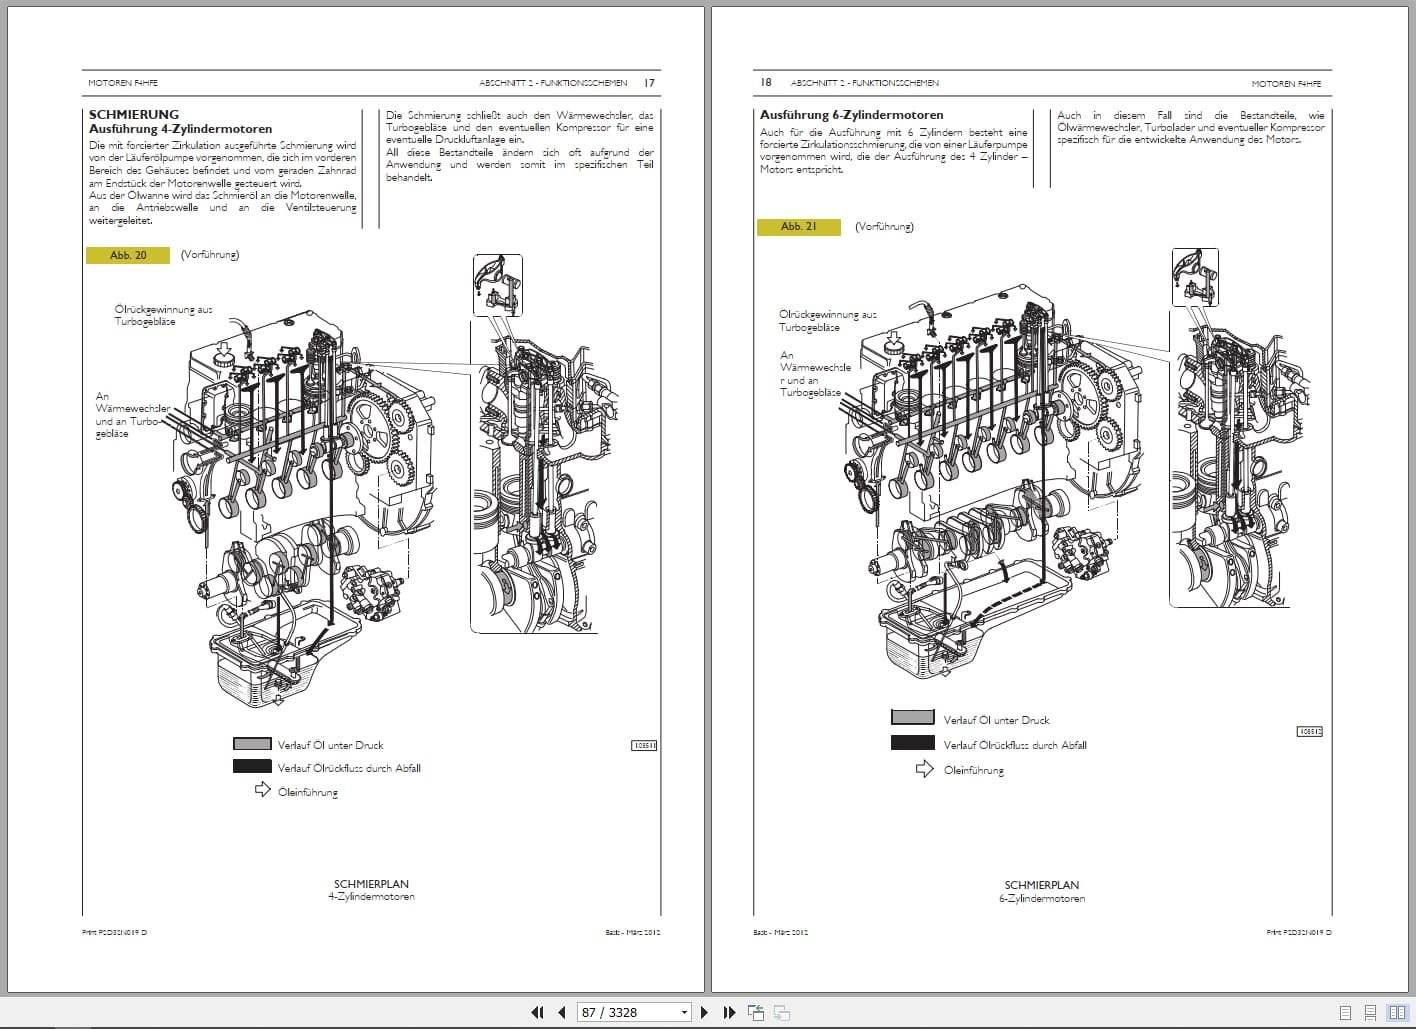The width and height of the screenshot is (1416, 1029).
Task: Click the '108512' figure reference box
Action: tap(1310, 731)
